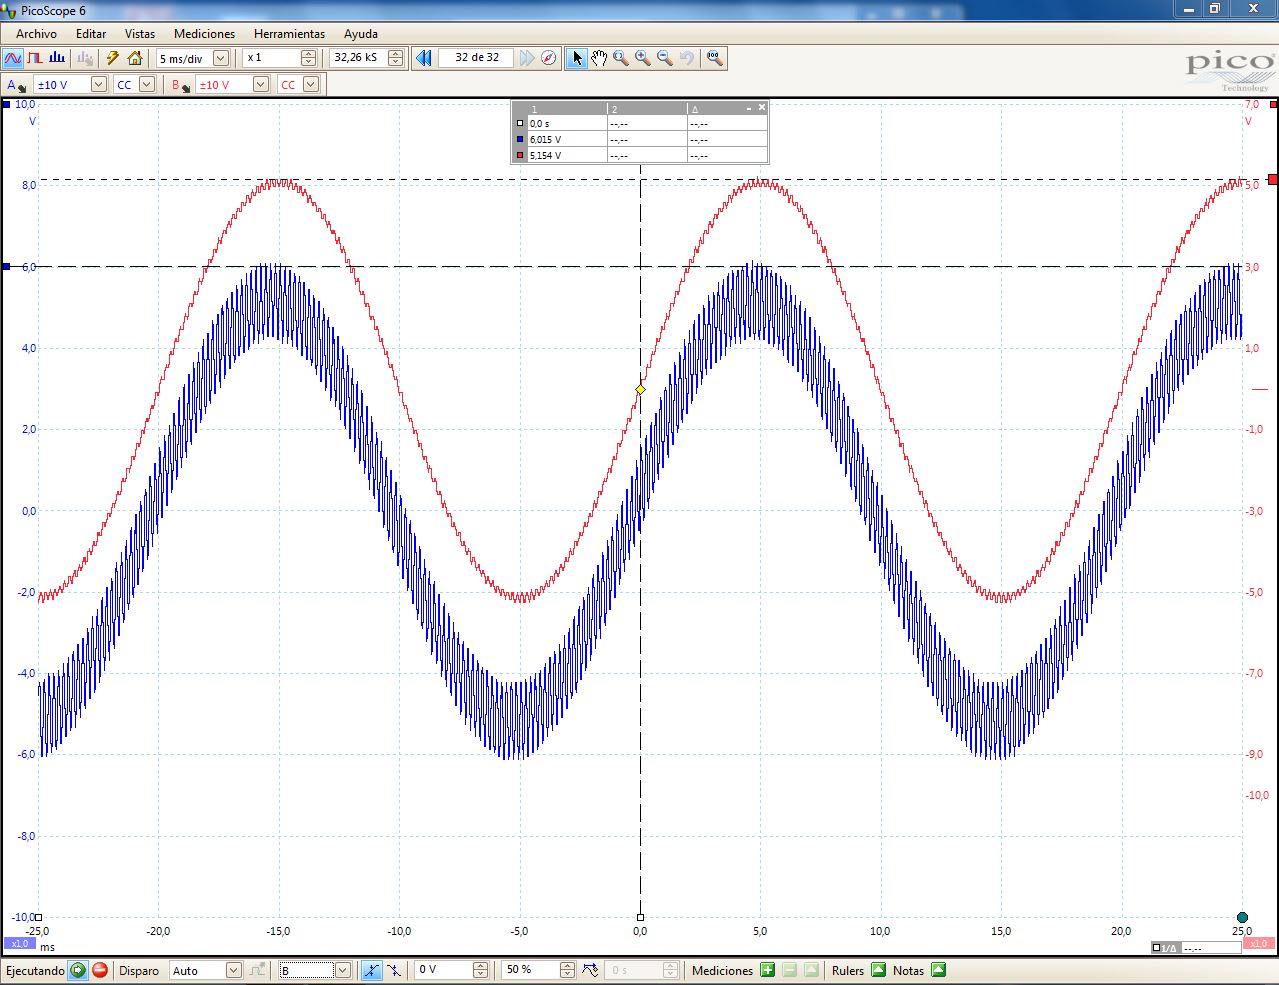Open Editar menu
This screenshot has height=985, width=1279.
tap(91, 33)
